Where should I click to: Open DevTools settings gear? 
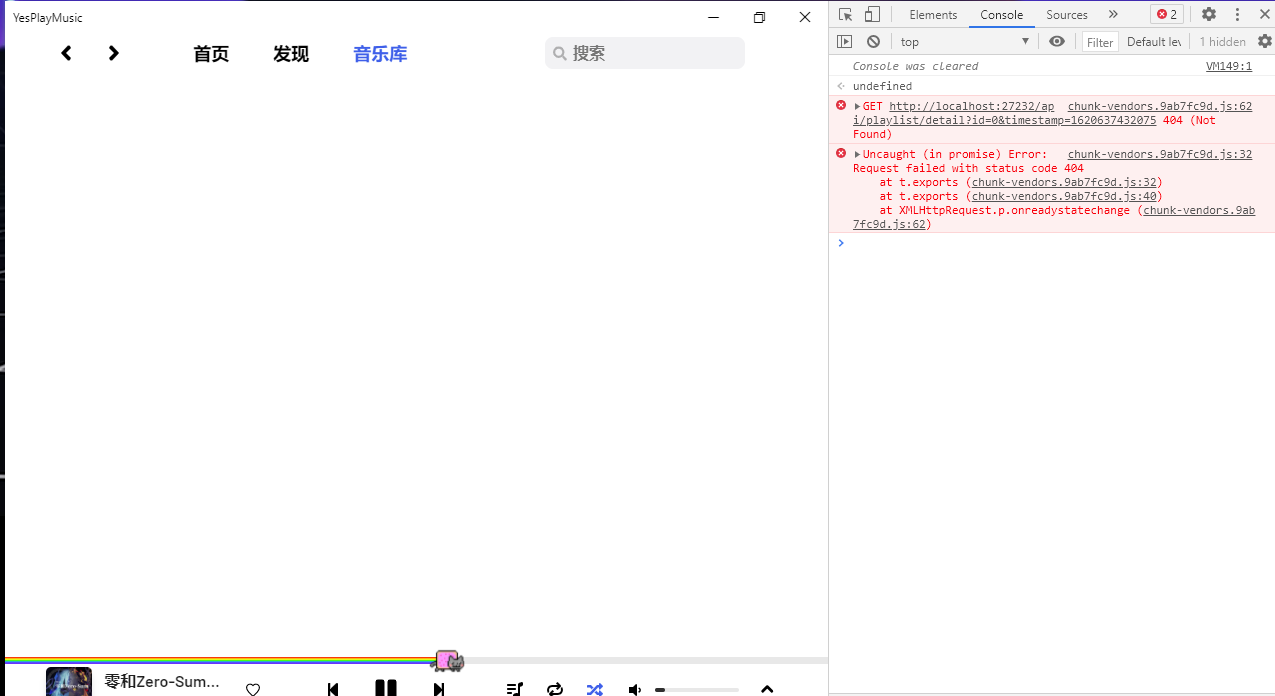(x=1209, y=14)
